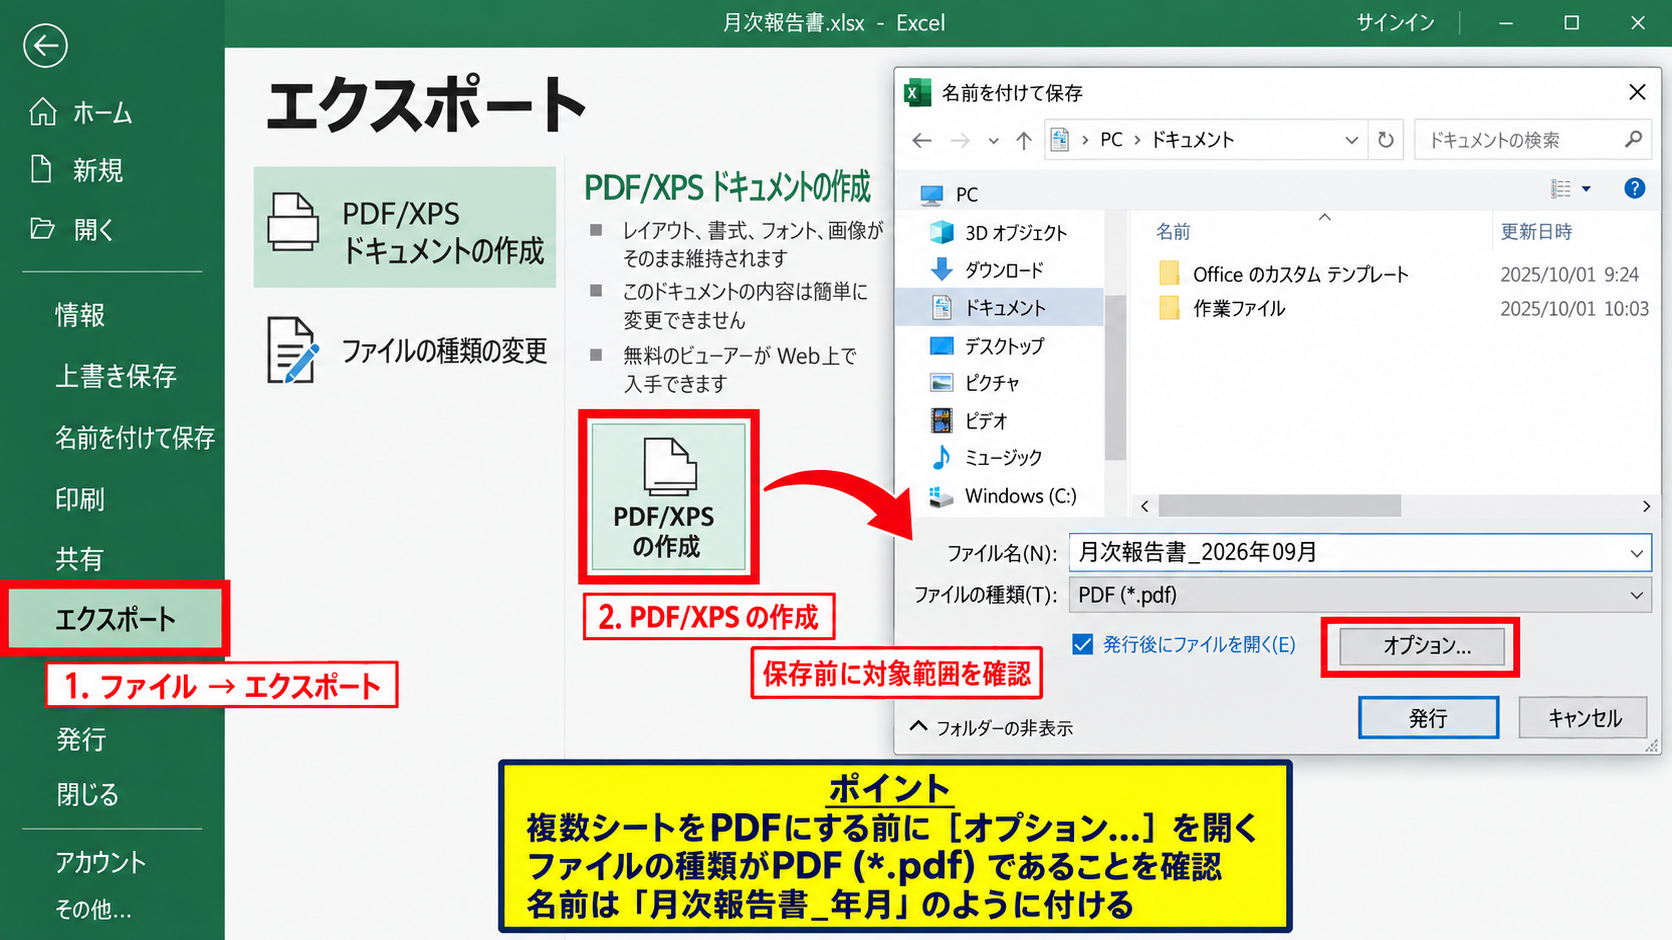Click the PDF/XPS の作成 button

pos(668,497)
